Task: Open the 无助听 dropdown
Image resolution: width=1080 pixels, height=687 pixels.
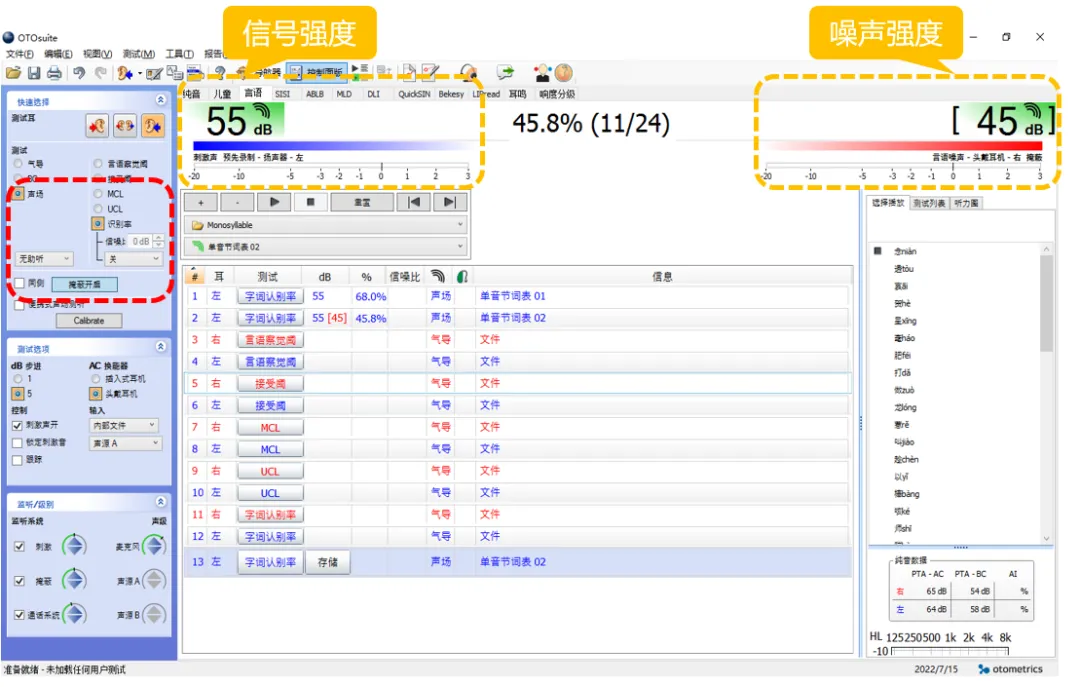Action: [x=44, y=259]
